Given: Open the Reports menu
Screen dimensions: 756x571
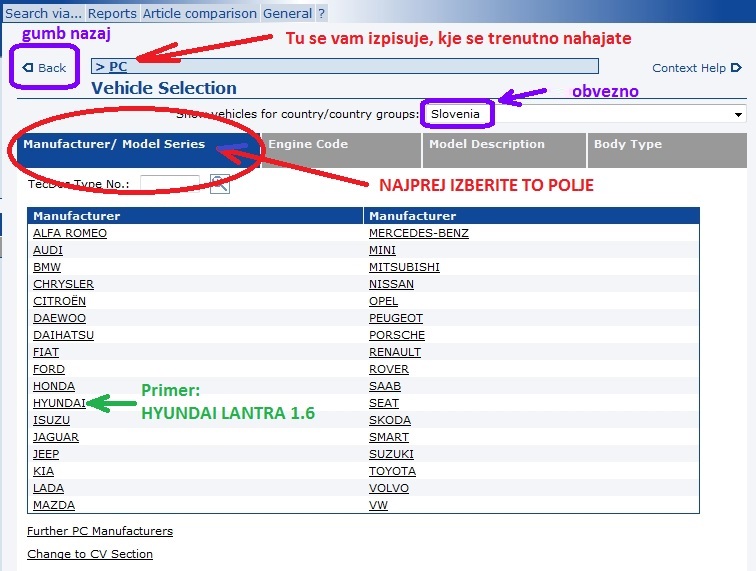Looking at the screenshot, I should [x=112, y=13].
